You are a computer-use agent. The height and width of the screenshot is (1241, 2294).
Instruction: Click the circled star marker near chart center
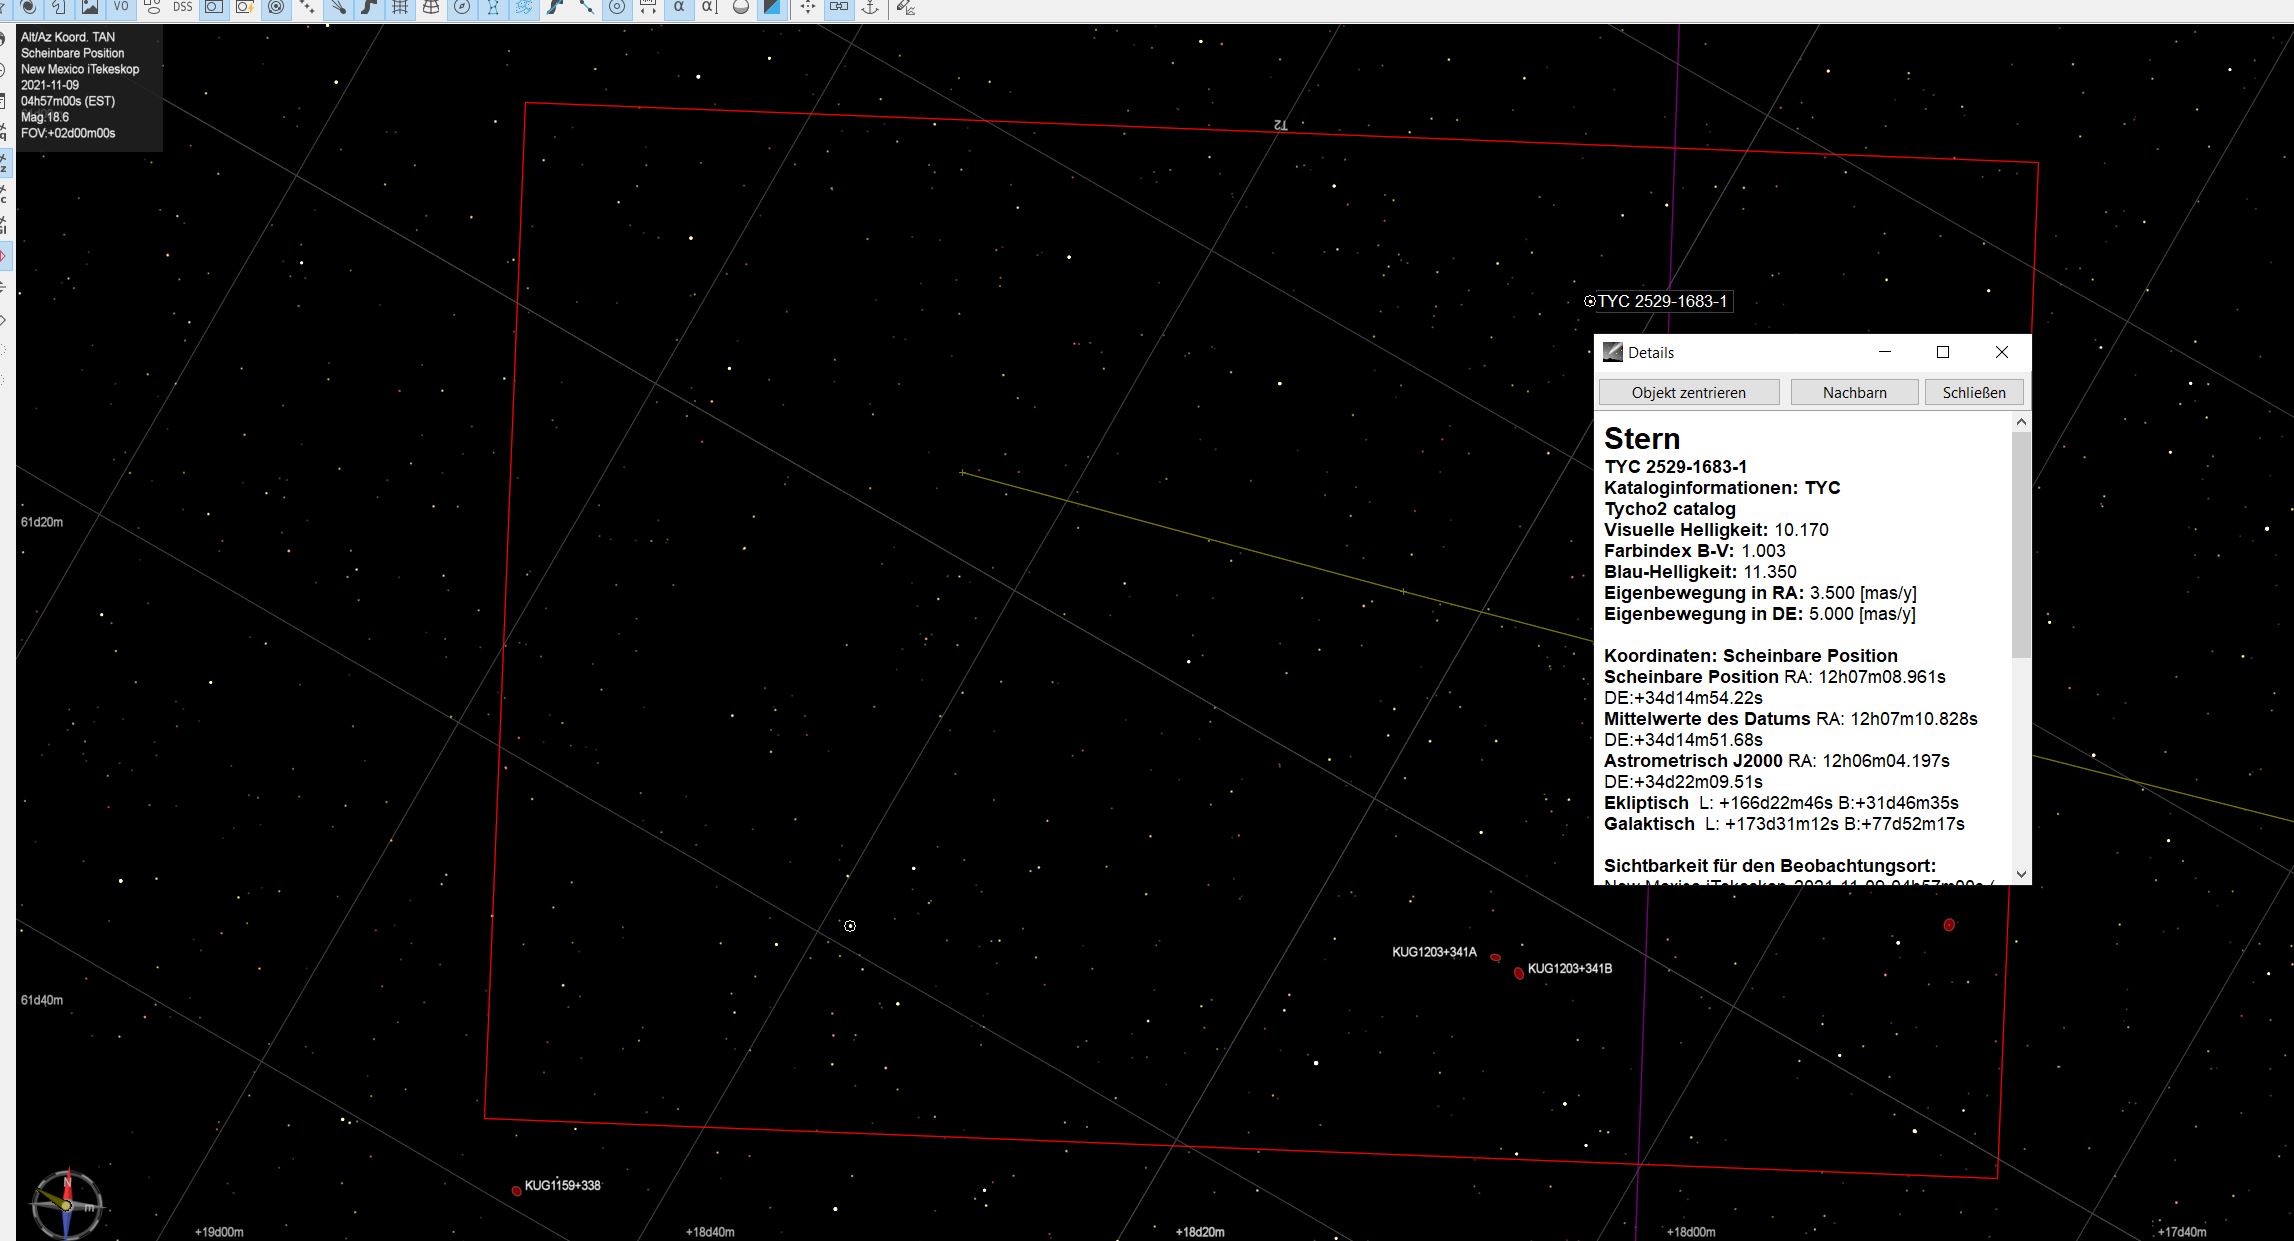pyautogui.click(x=850, y=926)
